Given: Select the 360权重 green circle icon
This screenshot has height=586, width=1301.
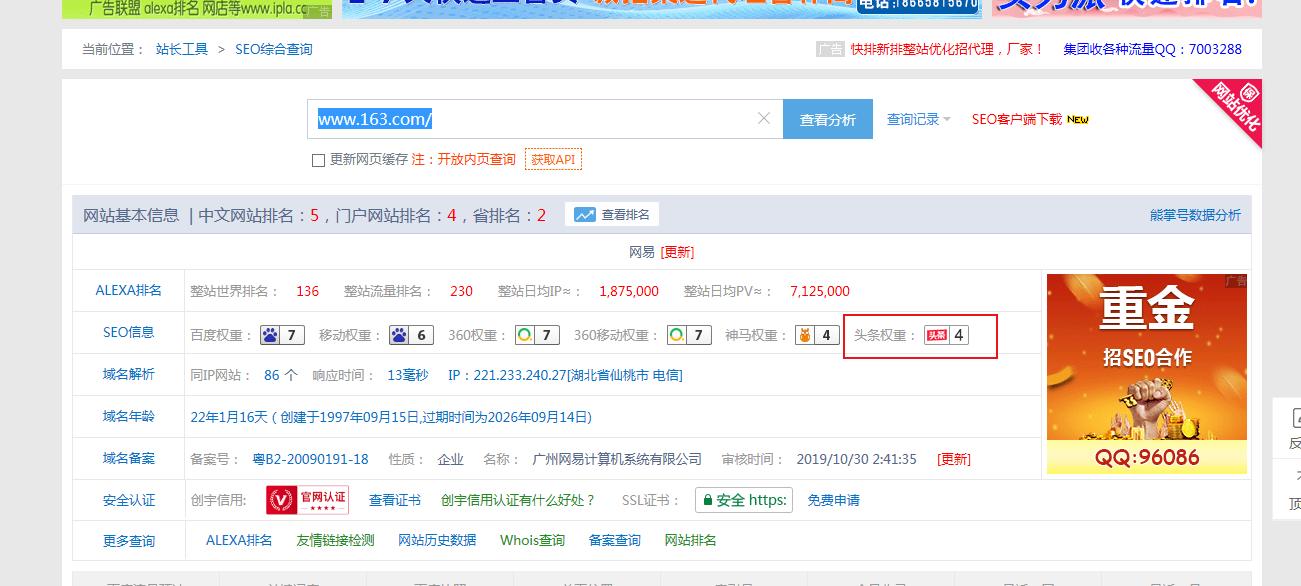Looking at the screenshot, I should 526,335.
